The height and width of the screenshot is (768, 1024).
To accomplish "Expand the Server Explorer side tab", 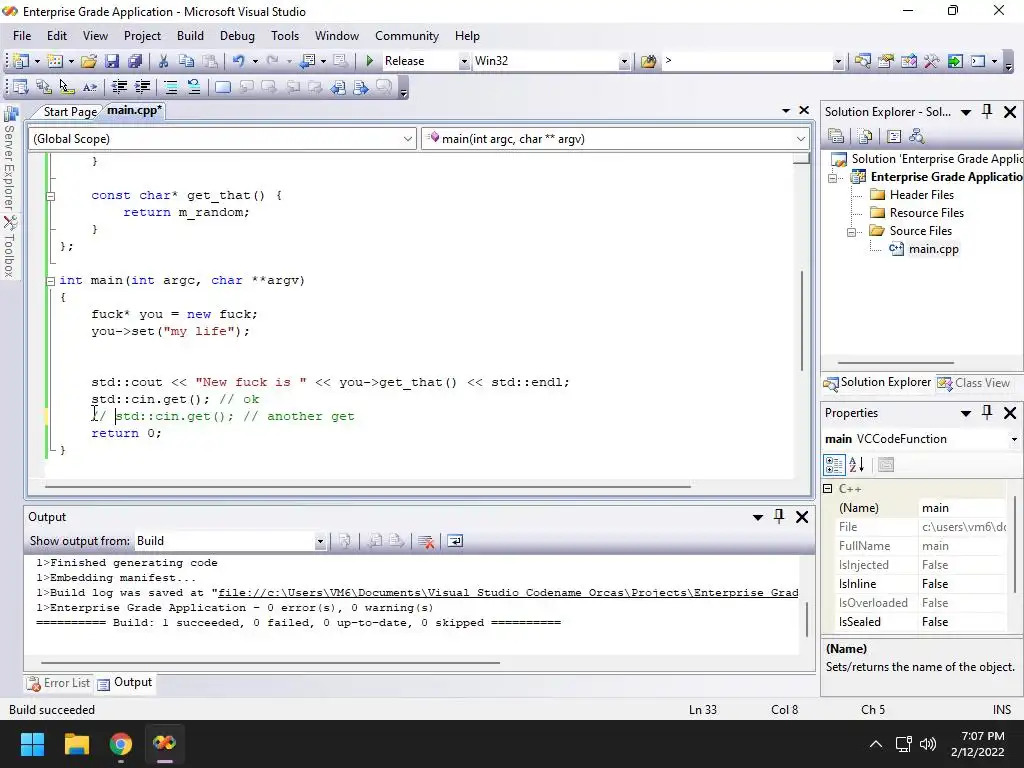I will click(x=9, y=157).
